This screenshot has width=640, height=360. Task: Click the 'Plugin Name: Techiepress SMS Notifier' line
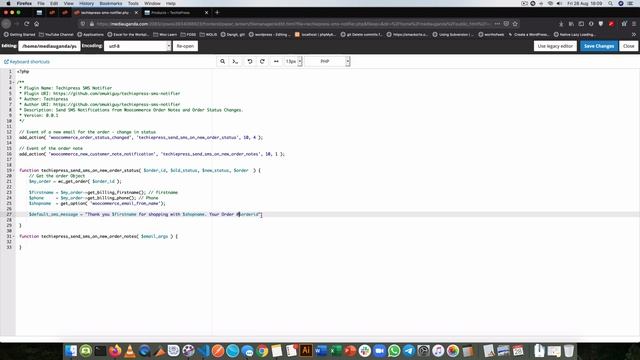pyautogui.click(x=65, y=88)
